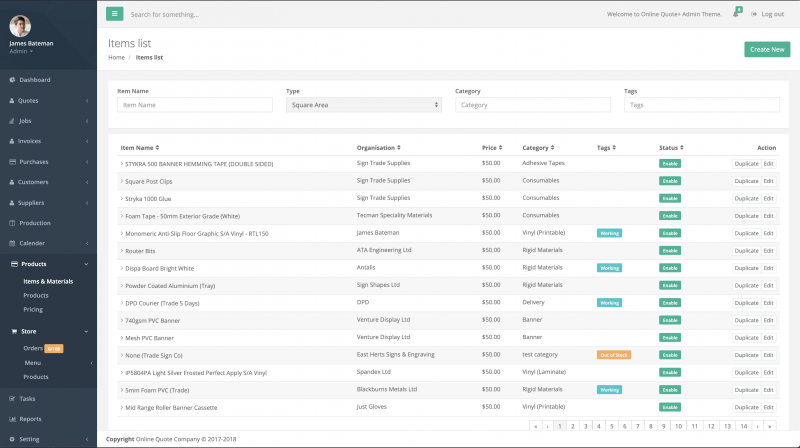Toggle Enable status for DPD Courier row

pyautogui.click(x=669, y=303)
